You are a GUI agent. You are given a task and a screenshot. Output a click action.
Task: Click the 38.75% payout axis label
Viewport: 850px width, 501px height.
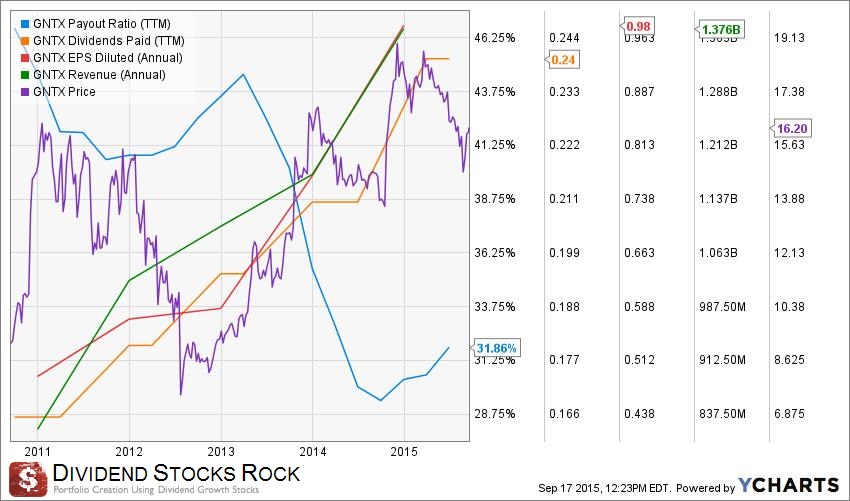click(x=495, y=199)
